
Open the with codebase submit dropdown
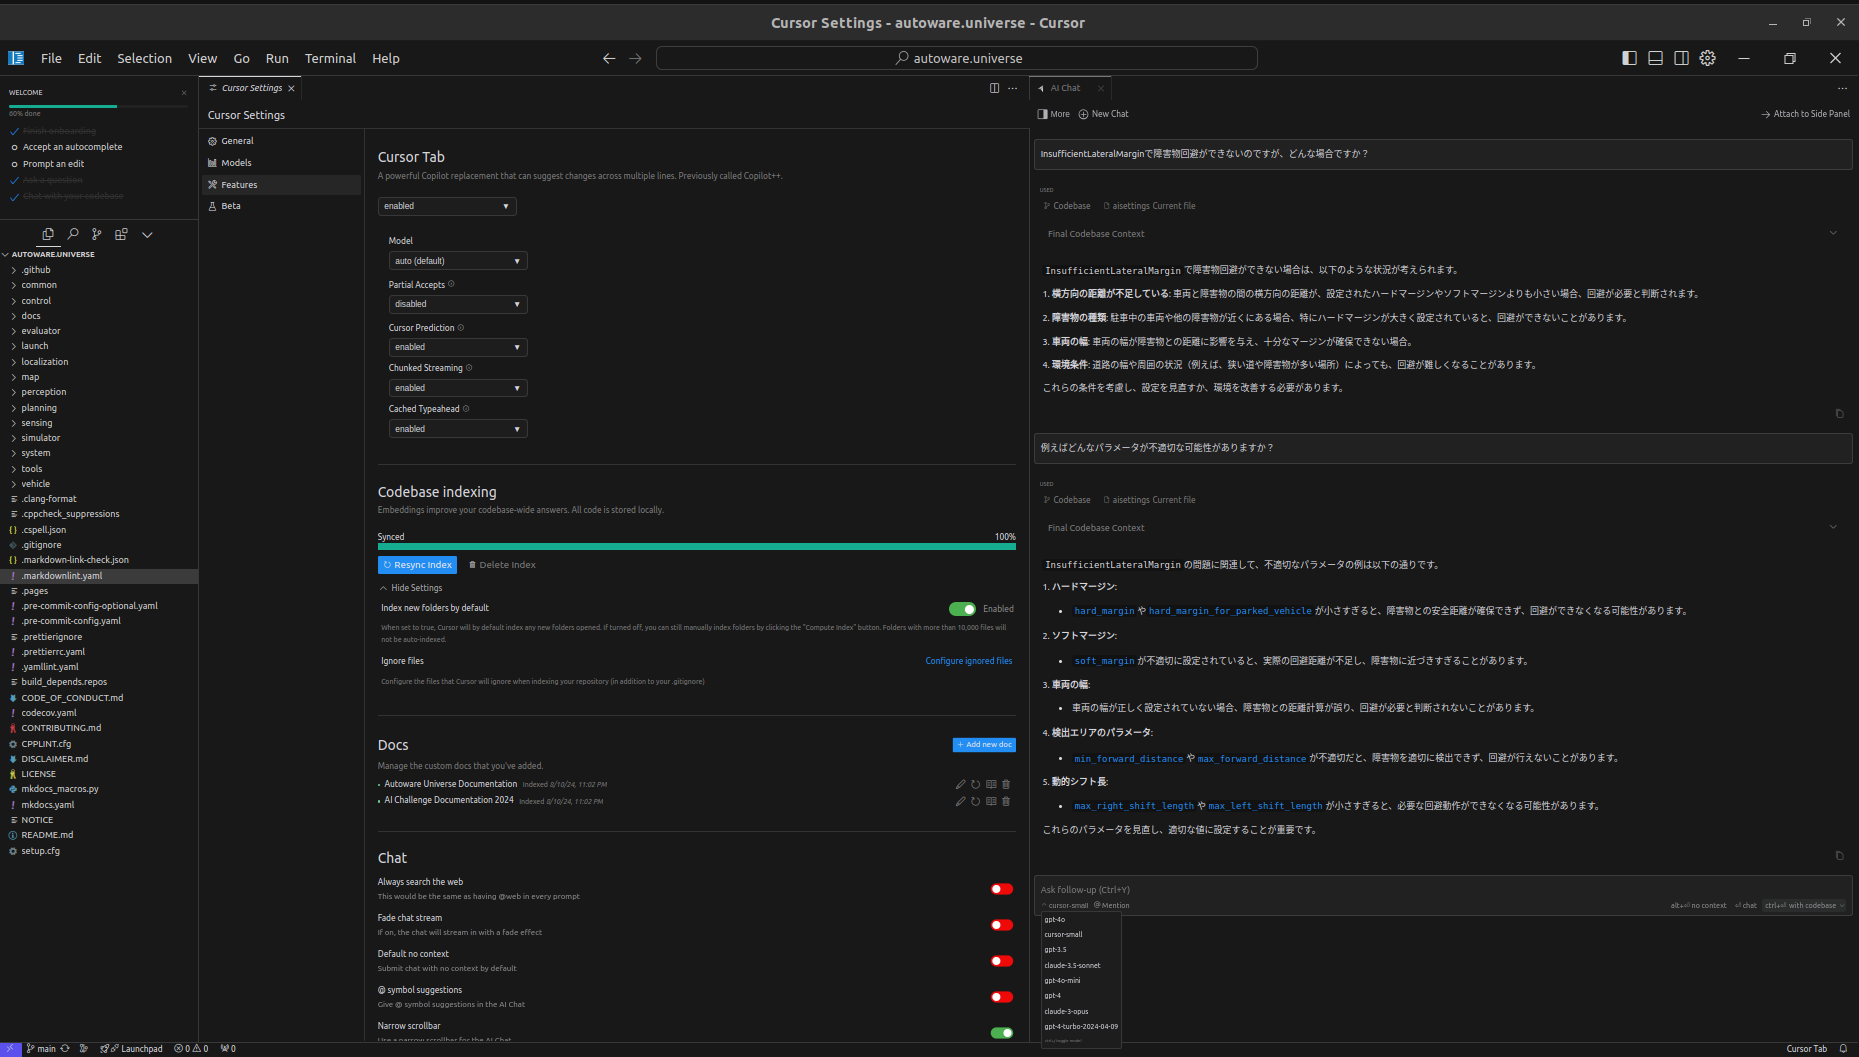tap(1805, 906)
